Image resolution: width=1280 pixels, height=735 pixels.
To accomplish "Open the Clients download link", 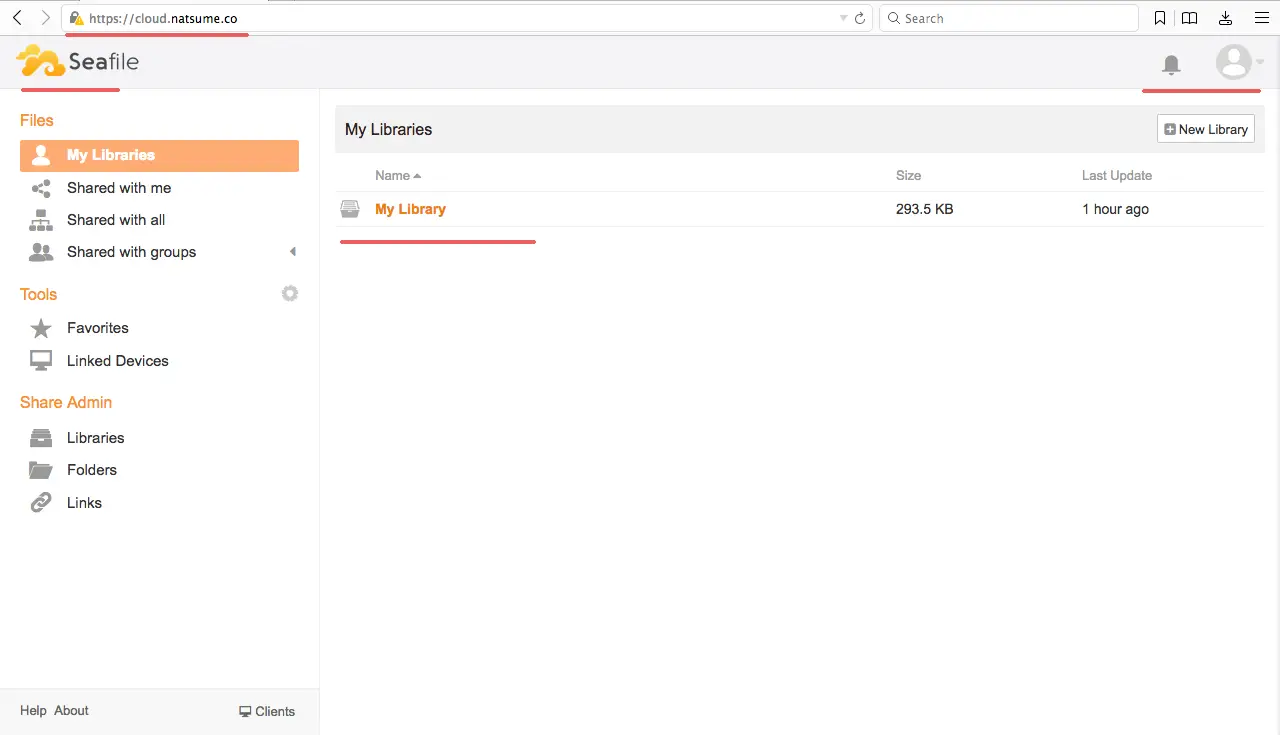I will 267,711.
